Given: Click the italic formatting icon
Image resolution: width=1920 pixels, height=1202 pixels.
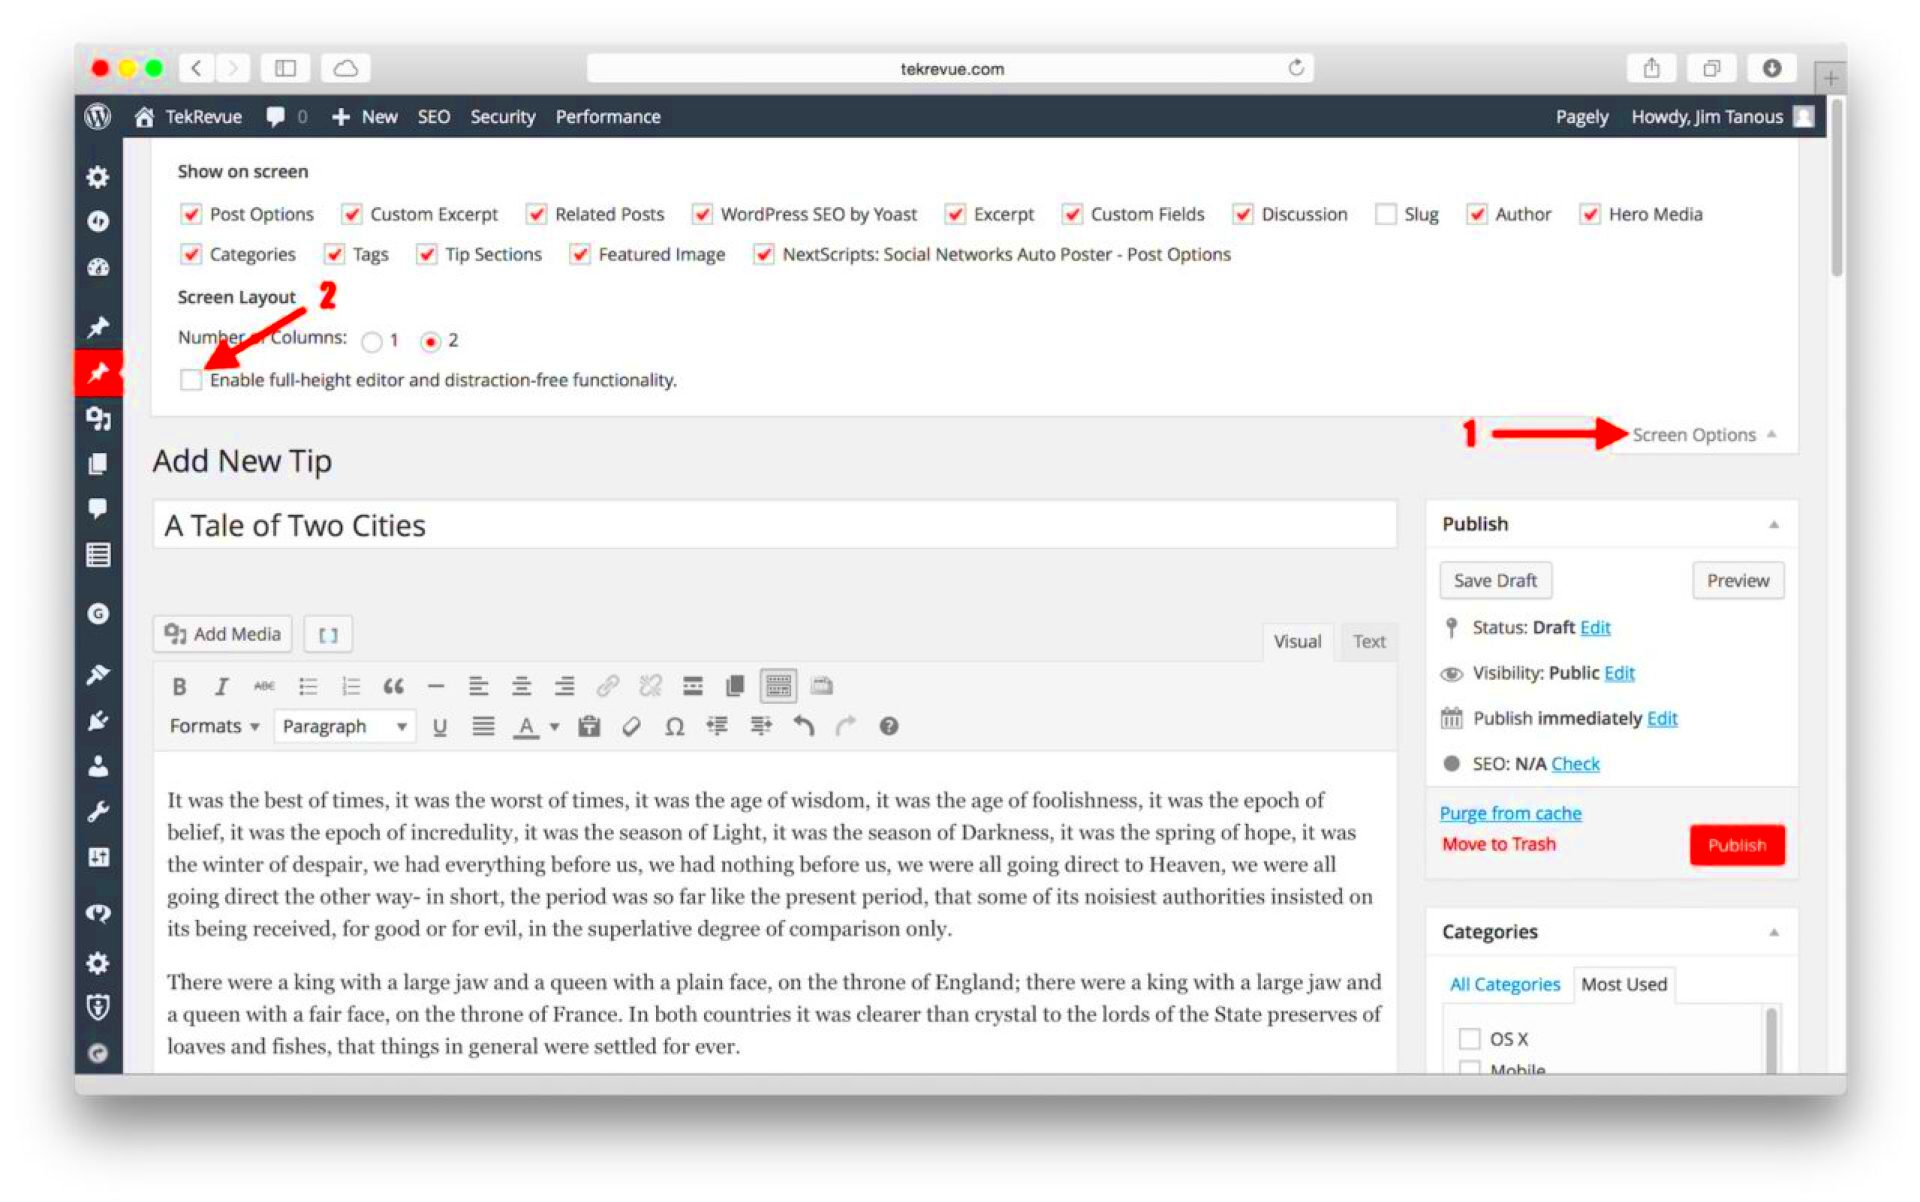Looking at the screenshot, I should coord(219,684).
